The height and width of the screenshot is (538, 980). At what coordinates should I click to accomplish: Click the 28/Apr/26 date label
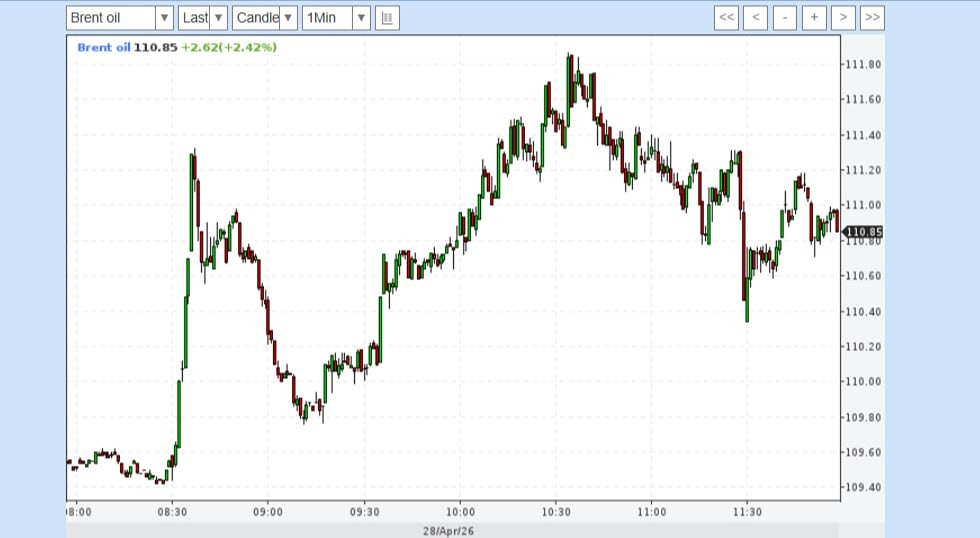coord(448,531)
